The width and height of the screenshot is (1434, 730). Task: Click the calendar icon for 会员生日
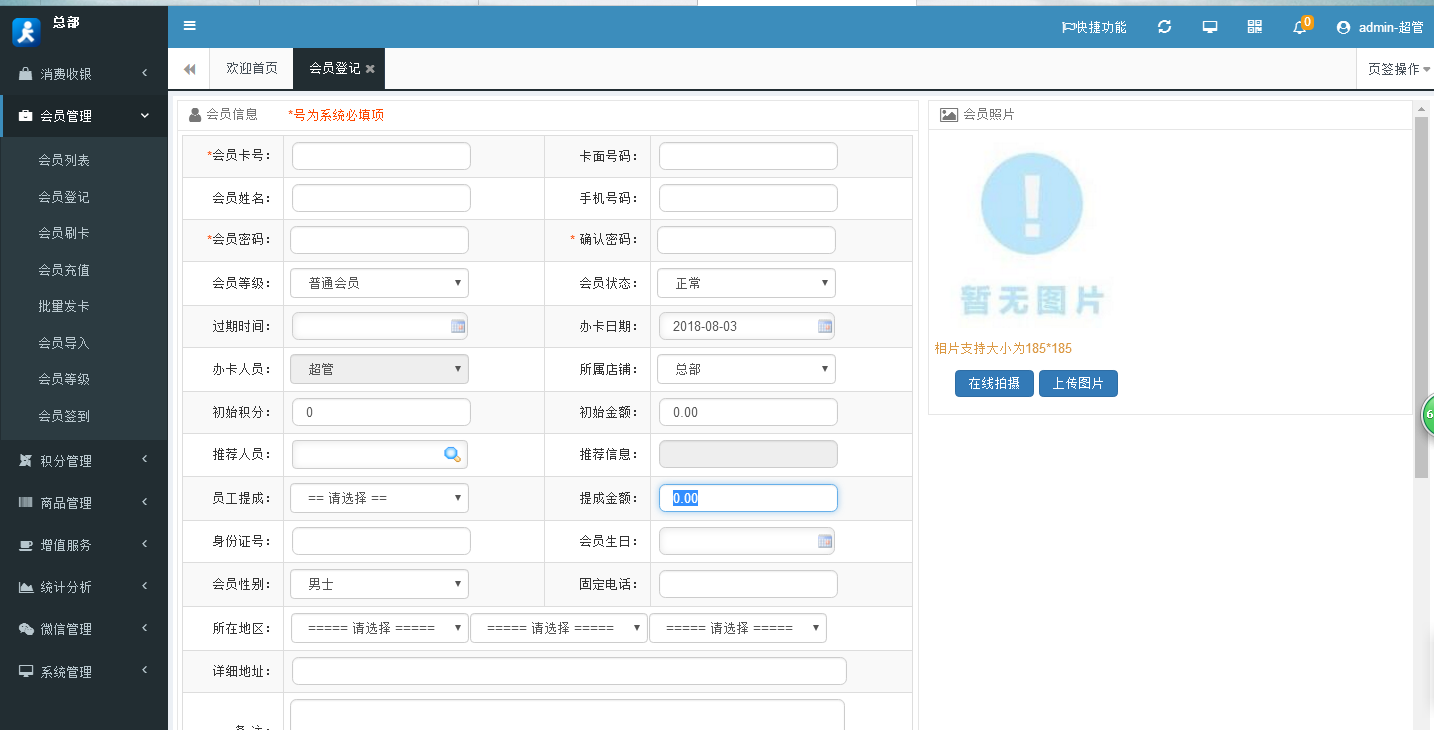[x=825, y=541]
